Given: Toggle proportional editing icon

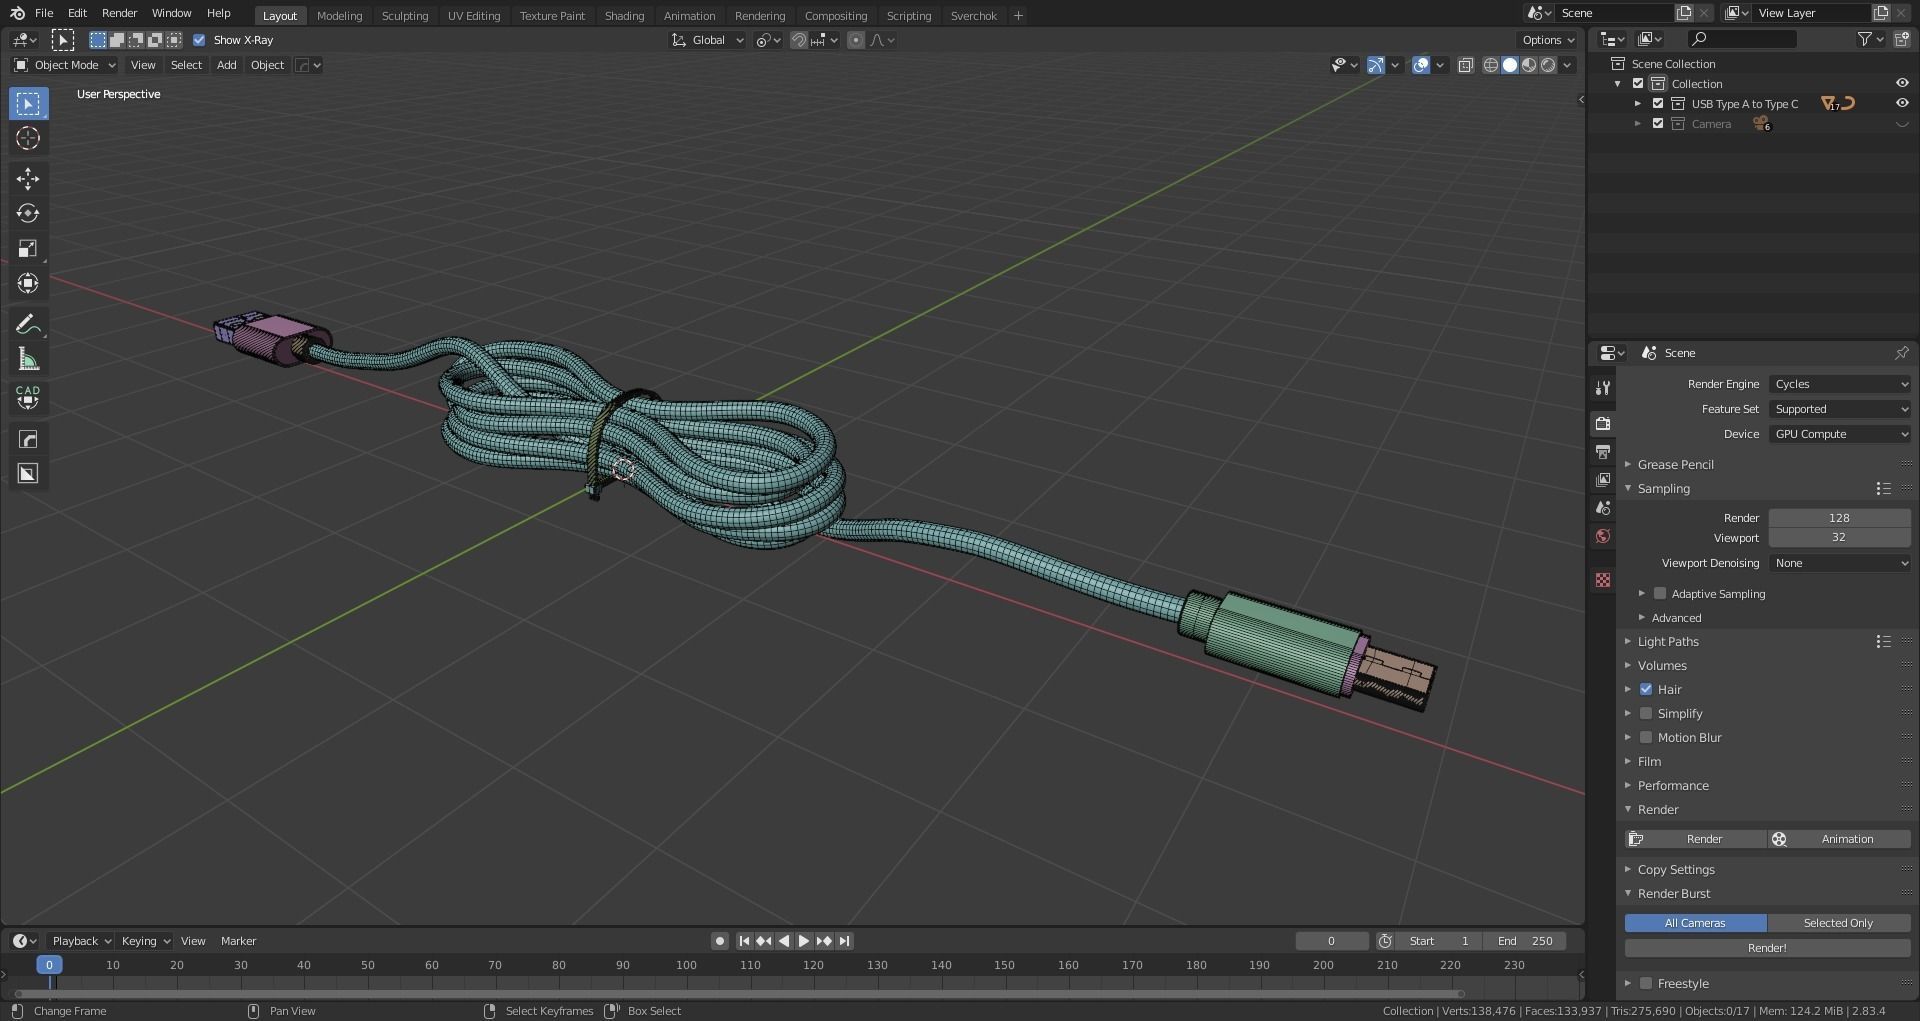Looking at the screenshot, I should pyautogui.click(x=856, y=40).
